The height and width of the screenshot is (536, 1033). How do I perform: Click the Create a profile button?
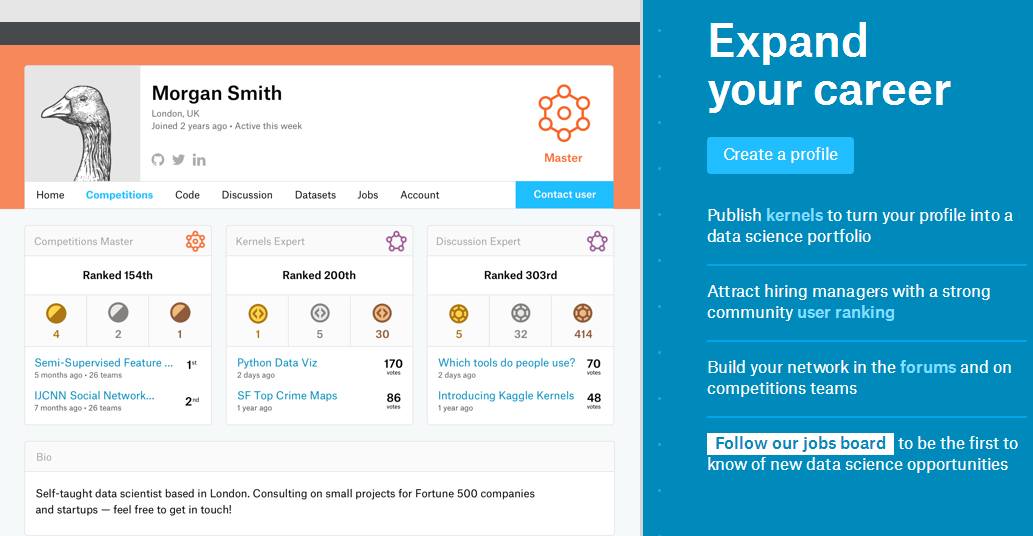pyautogui.click(x=780, y=155)
